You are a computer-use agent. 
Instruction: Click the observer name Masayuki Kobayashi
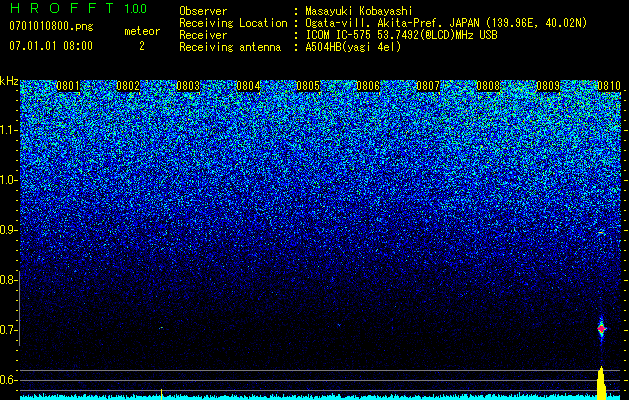click(359, 11)
